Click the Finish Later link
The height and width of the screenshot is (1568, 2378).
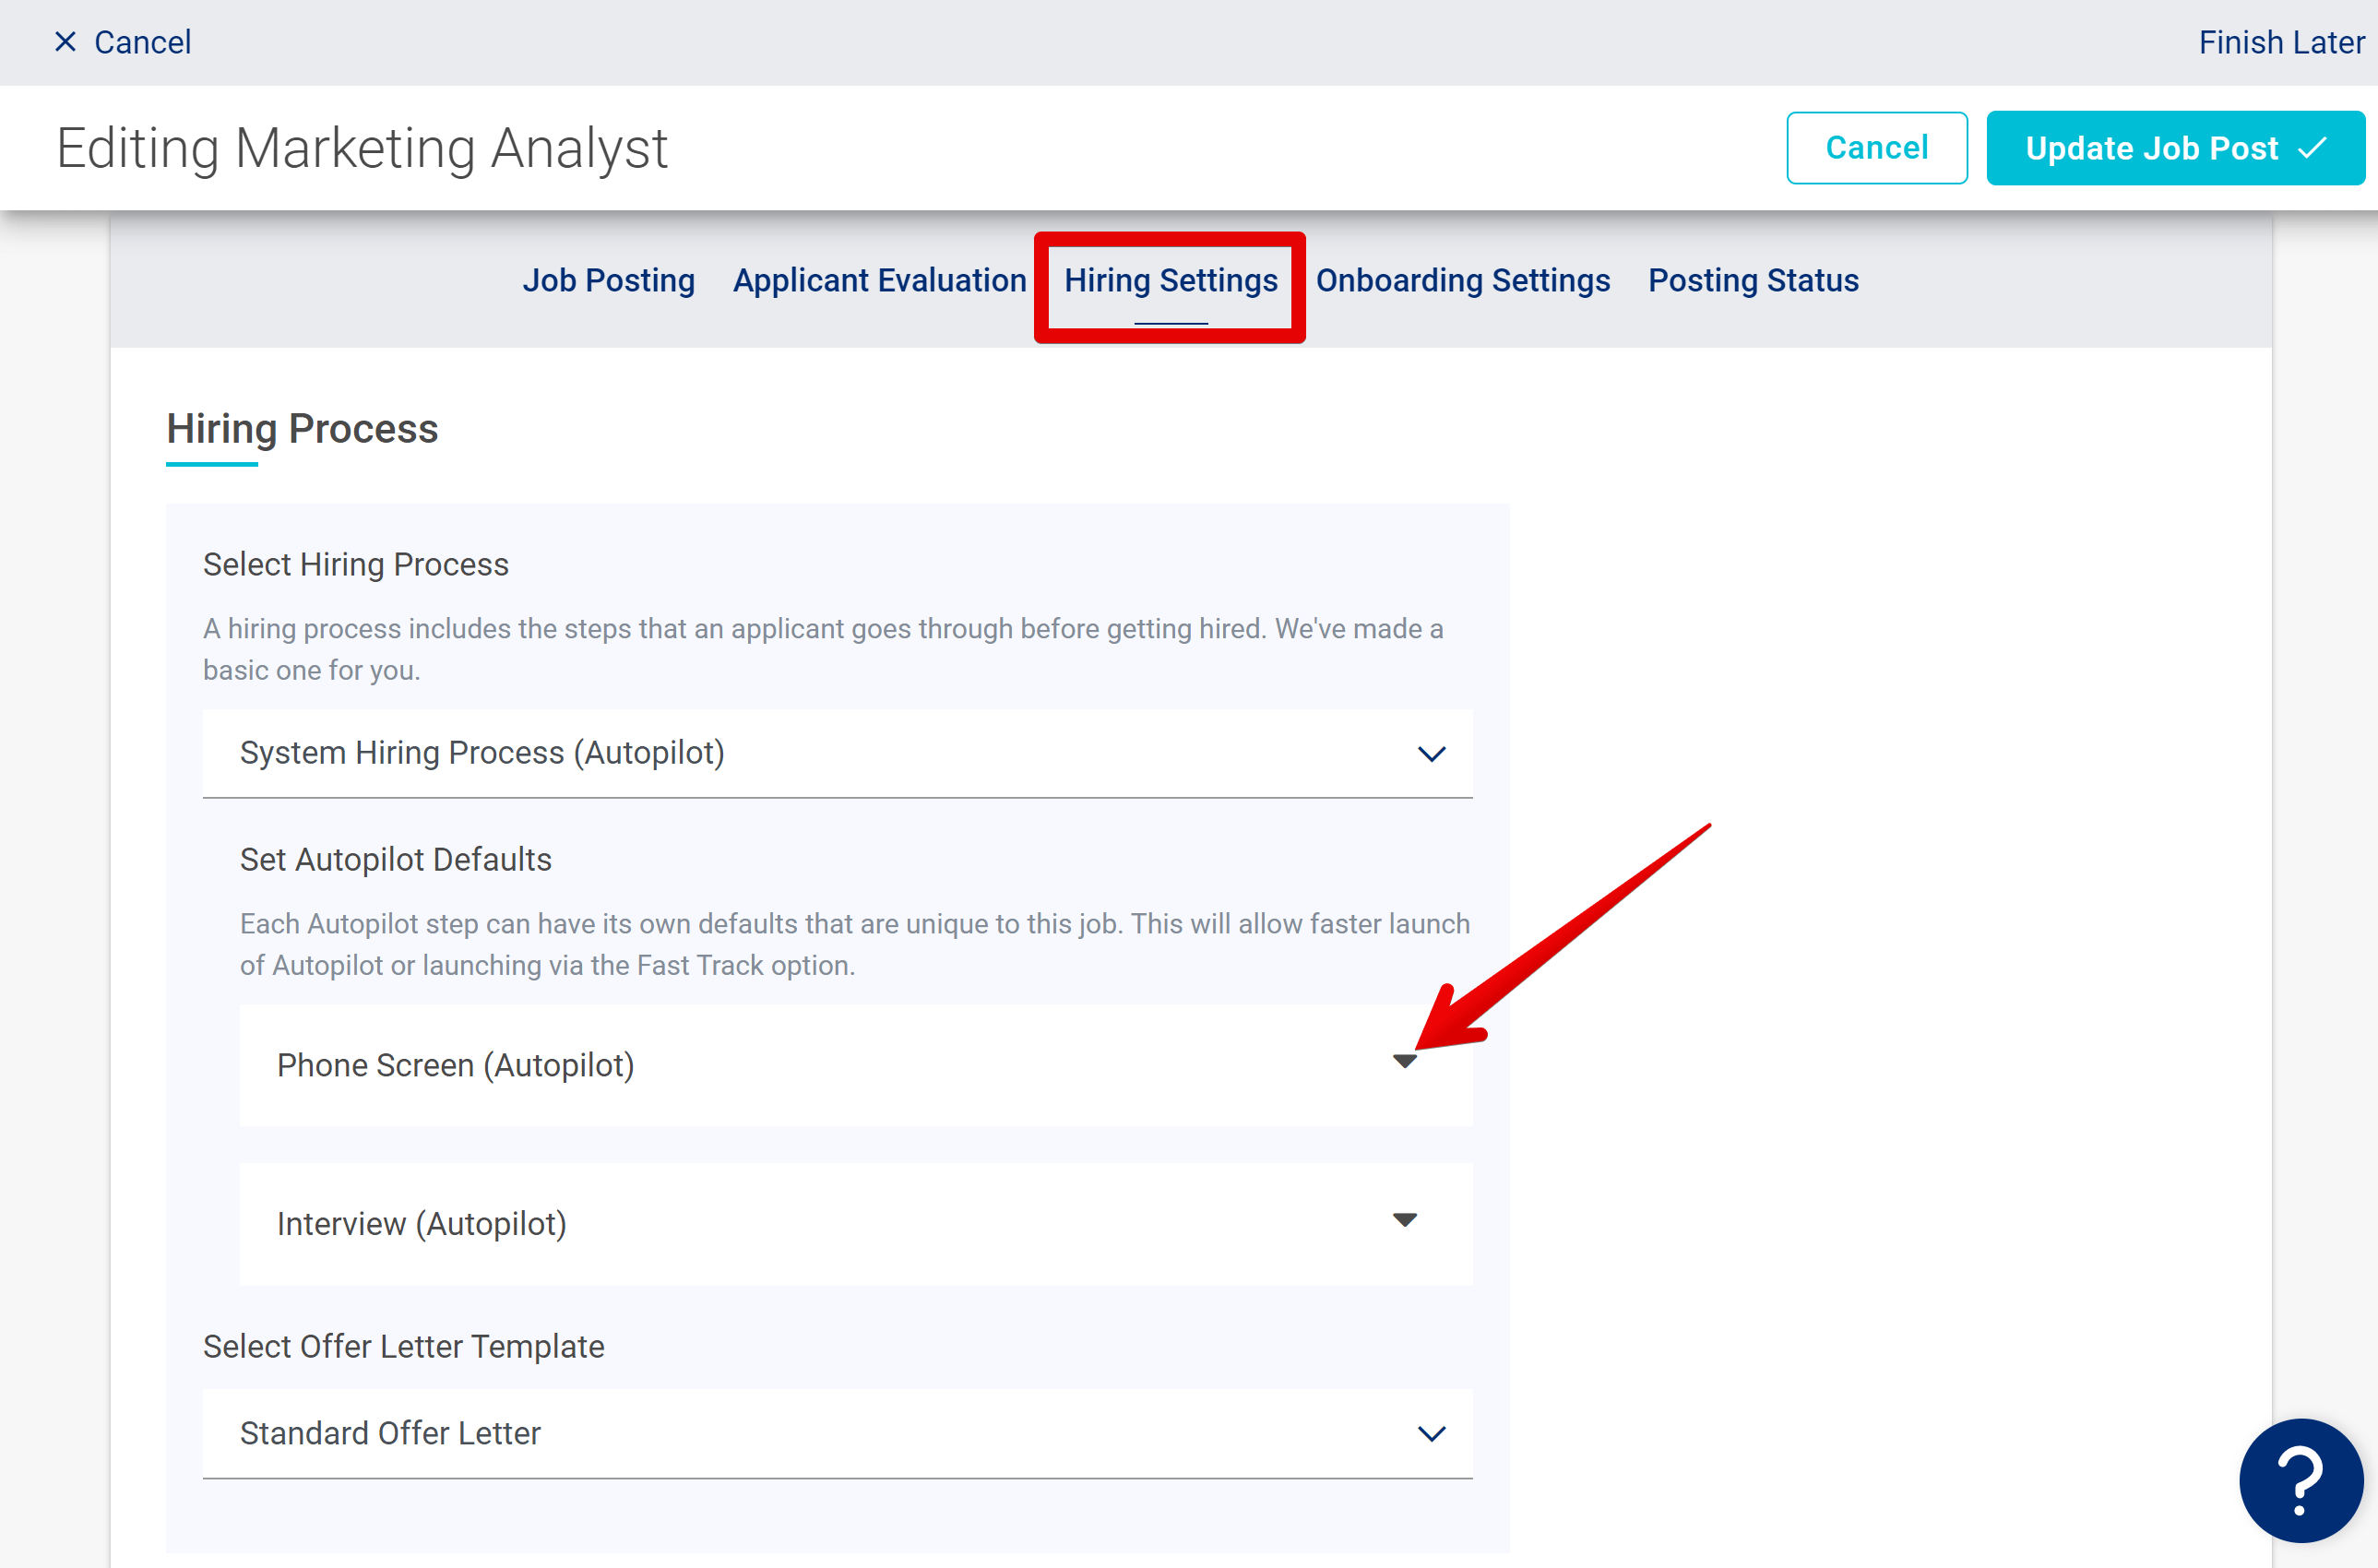click(2280, 42)
